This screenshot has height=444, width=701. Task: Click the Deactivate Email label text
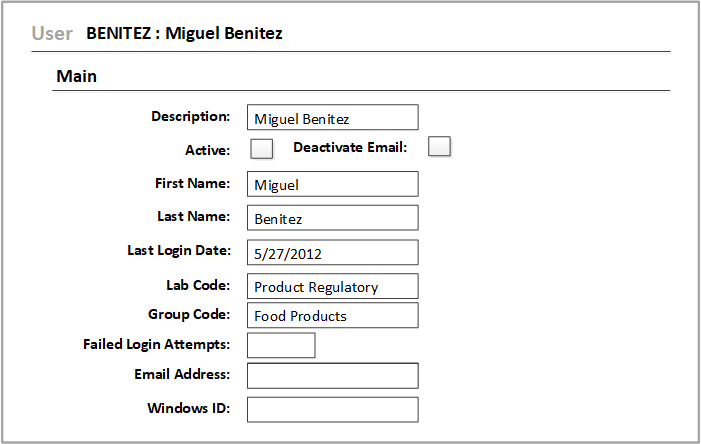350,148
